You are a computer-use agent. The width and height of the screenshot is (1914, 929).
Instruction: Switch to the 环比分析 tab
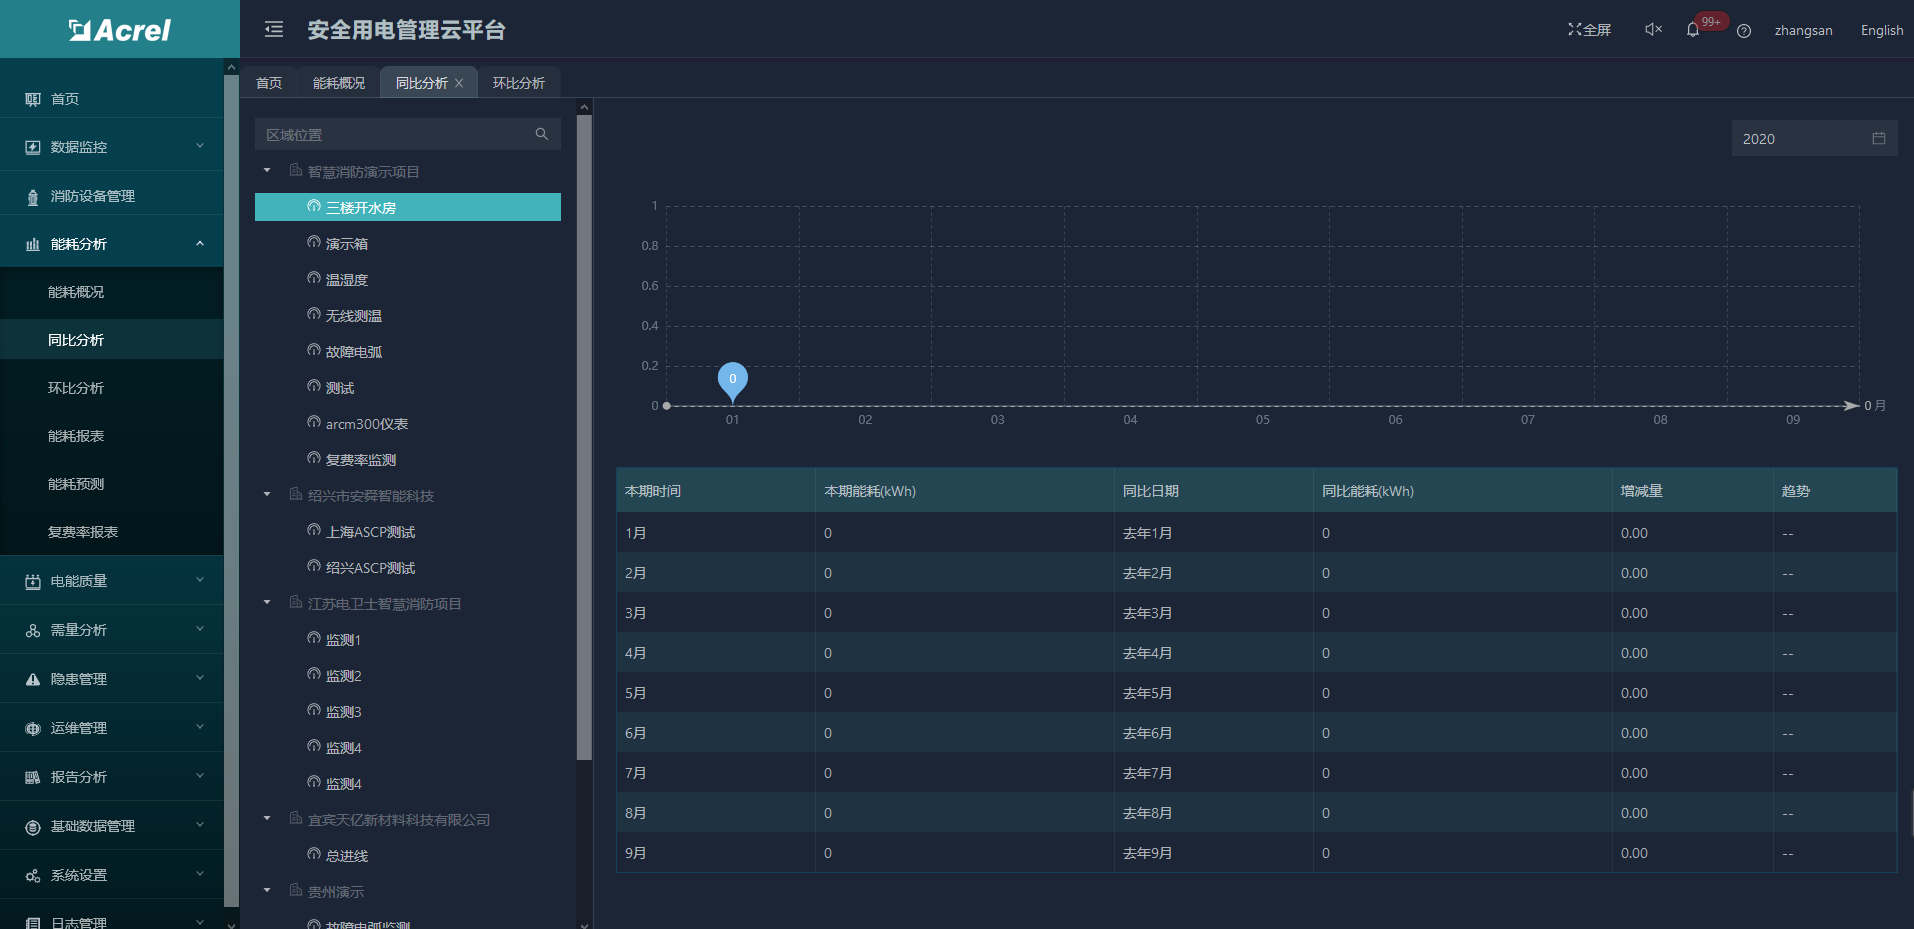pyautogui.click(x=518, y=83)
